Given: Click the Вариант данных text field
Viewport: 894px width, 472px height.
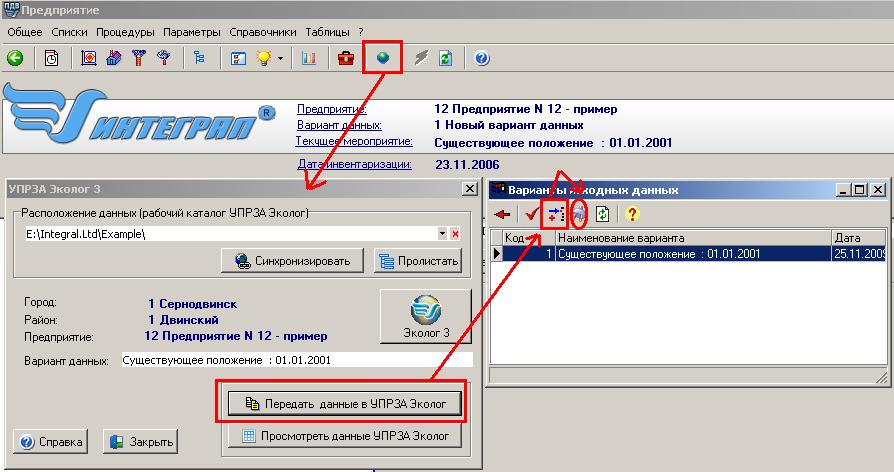Looking at the screenshot, I should [295, 359].
